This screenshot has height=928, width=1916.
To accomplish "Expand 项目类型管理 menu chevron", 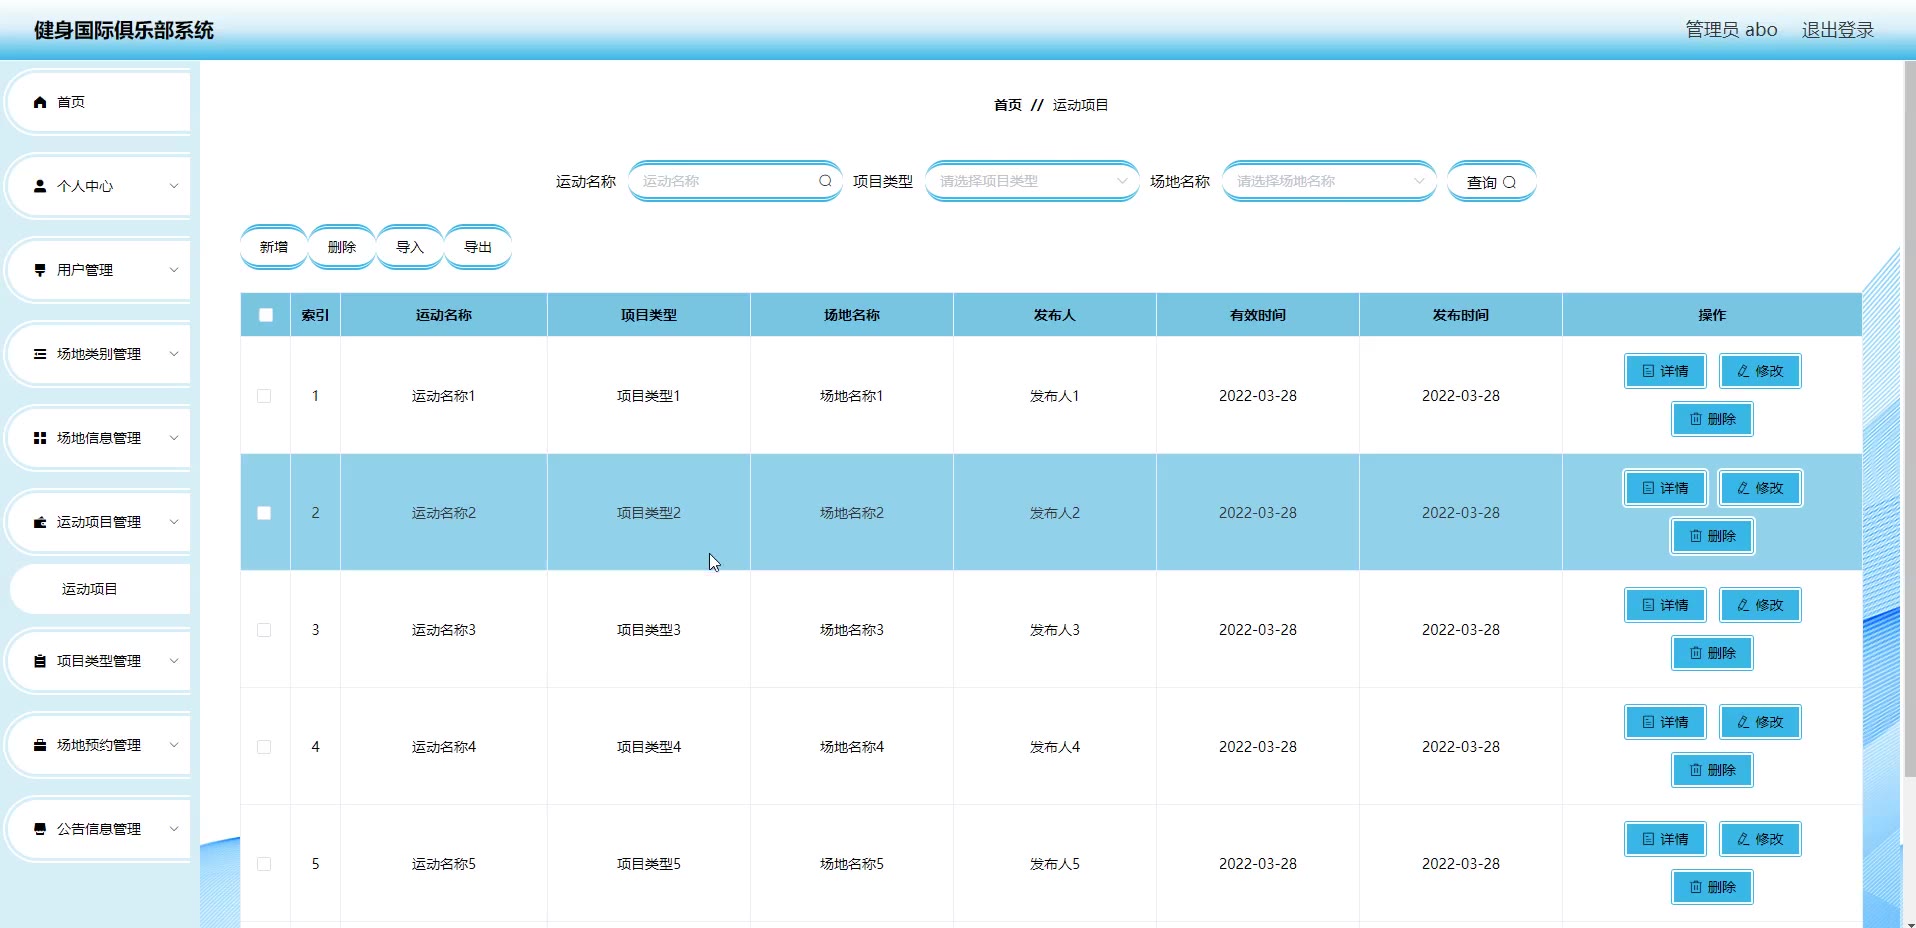I will (x=174, y=661).
